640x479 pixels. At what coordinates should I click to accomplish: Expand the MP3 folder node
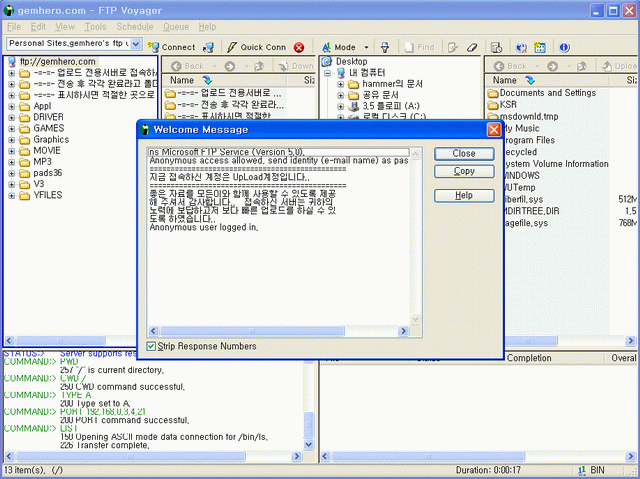pos(11,162)
